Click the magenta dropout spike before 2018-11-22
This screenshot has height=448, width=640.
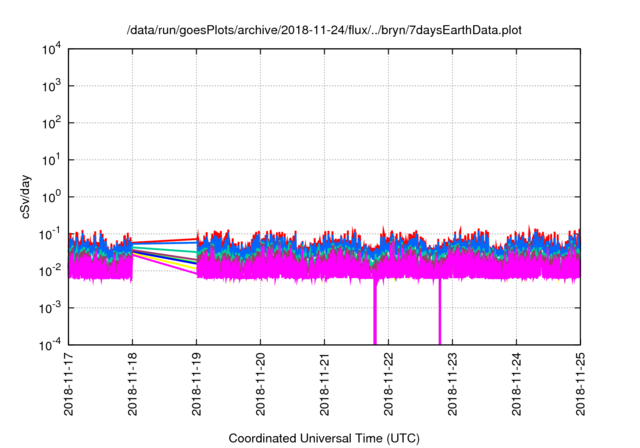coord(375,312)
